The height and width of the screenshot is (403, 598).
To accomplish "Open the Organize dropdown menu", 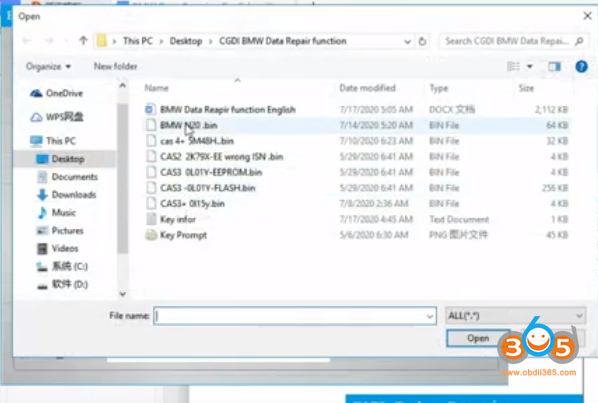I will [x=48, y=67].
